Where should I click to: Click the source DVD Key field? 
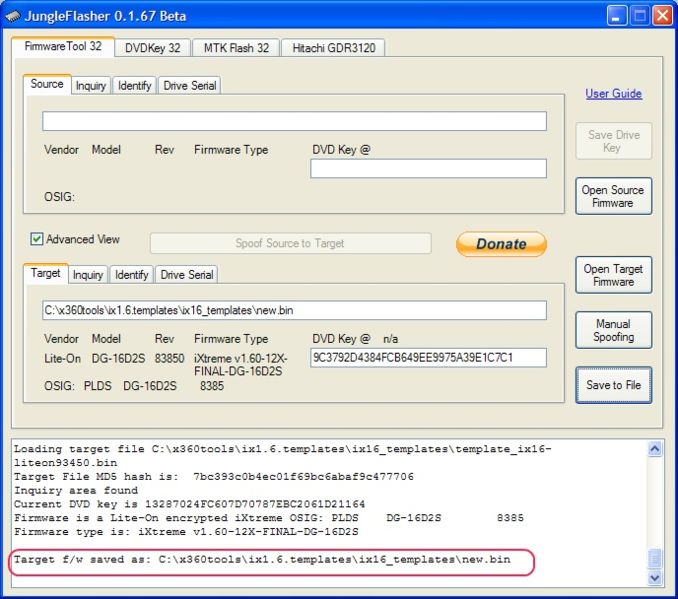coord(429,168)
